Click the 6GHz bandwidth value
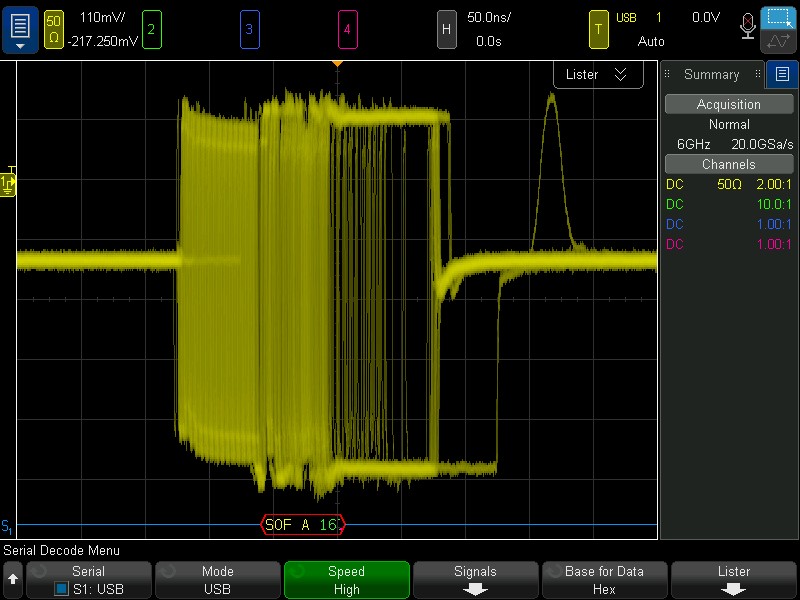Screen dimensions: 800x600 tap(693, 144)
